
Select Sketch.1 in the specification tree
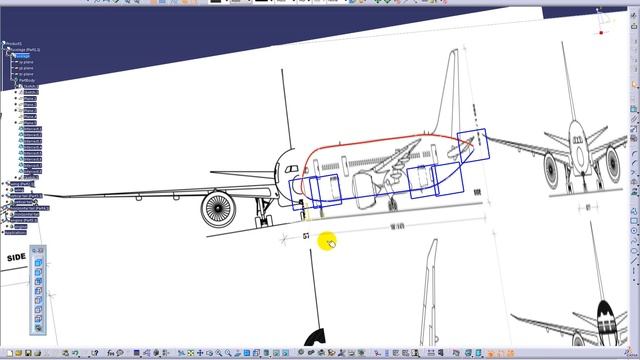(31, 87)
